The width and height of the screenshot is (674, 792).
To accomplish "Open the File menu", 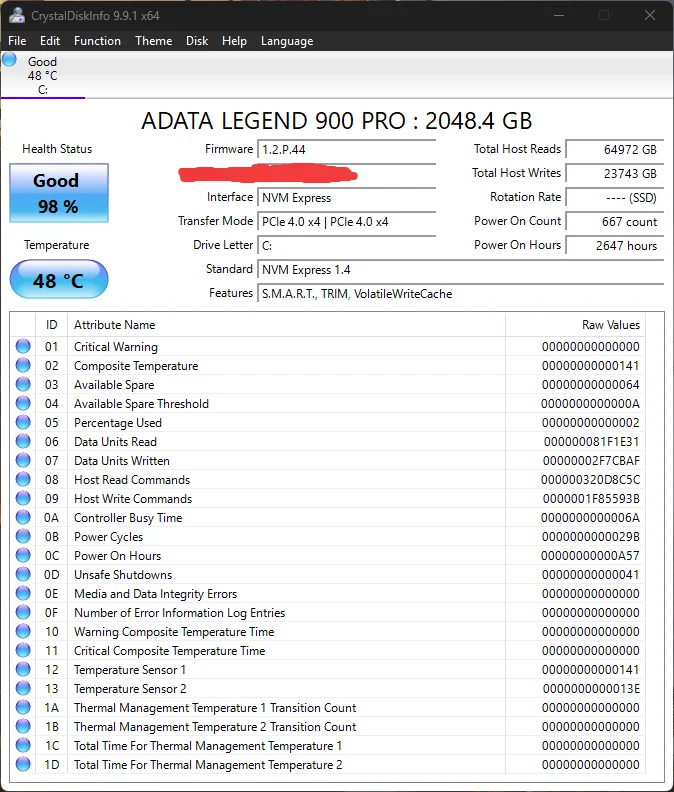I will pos(17,41).
